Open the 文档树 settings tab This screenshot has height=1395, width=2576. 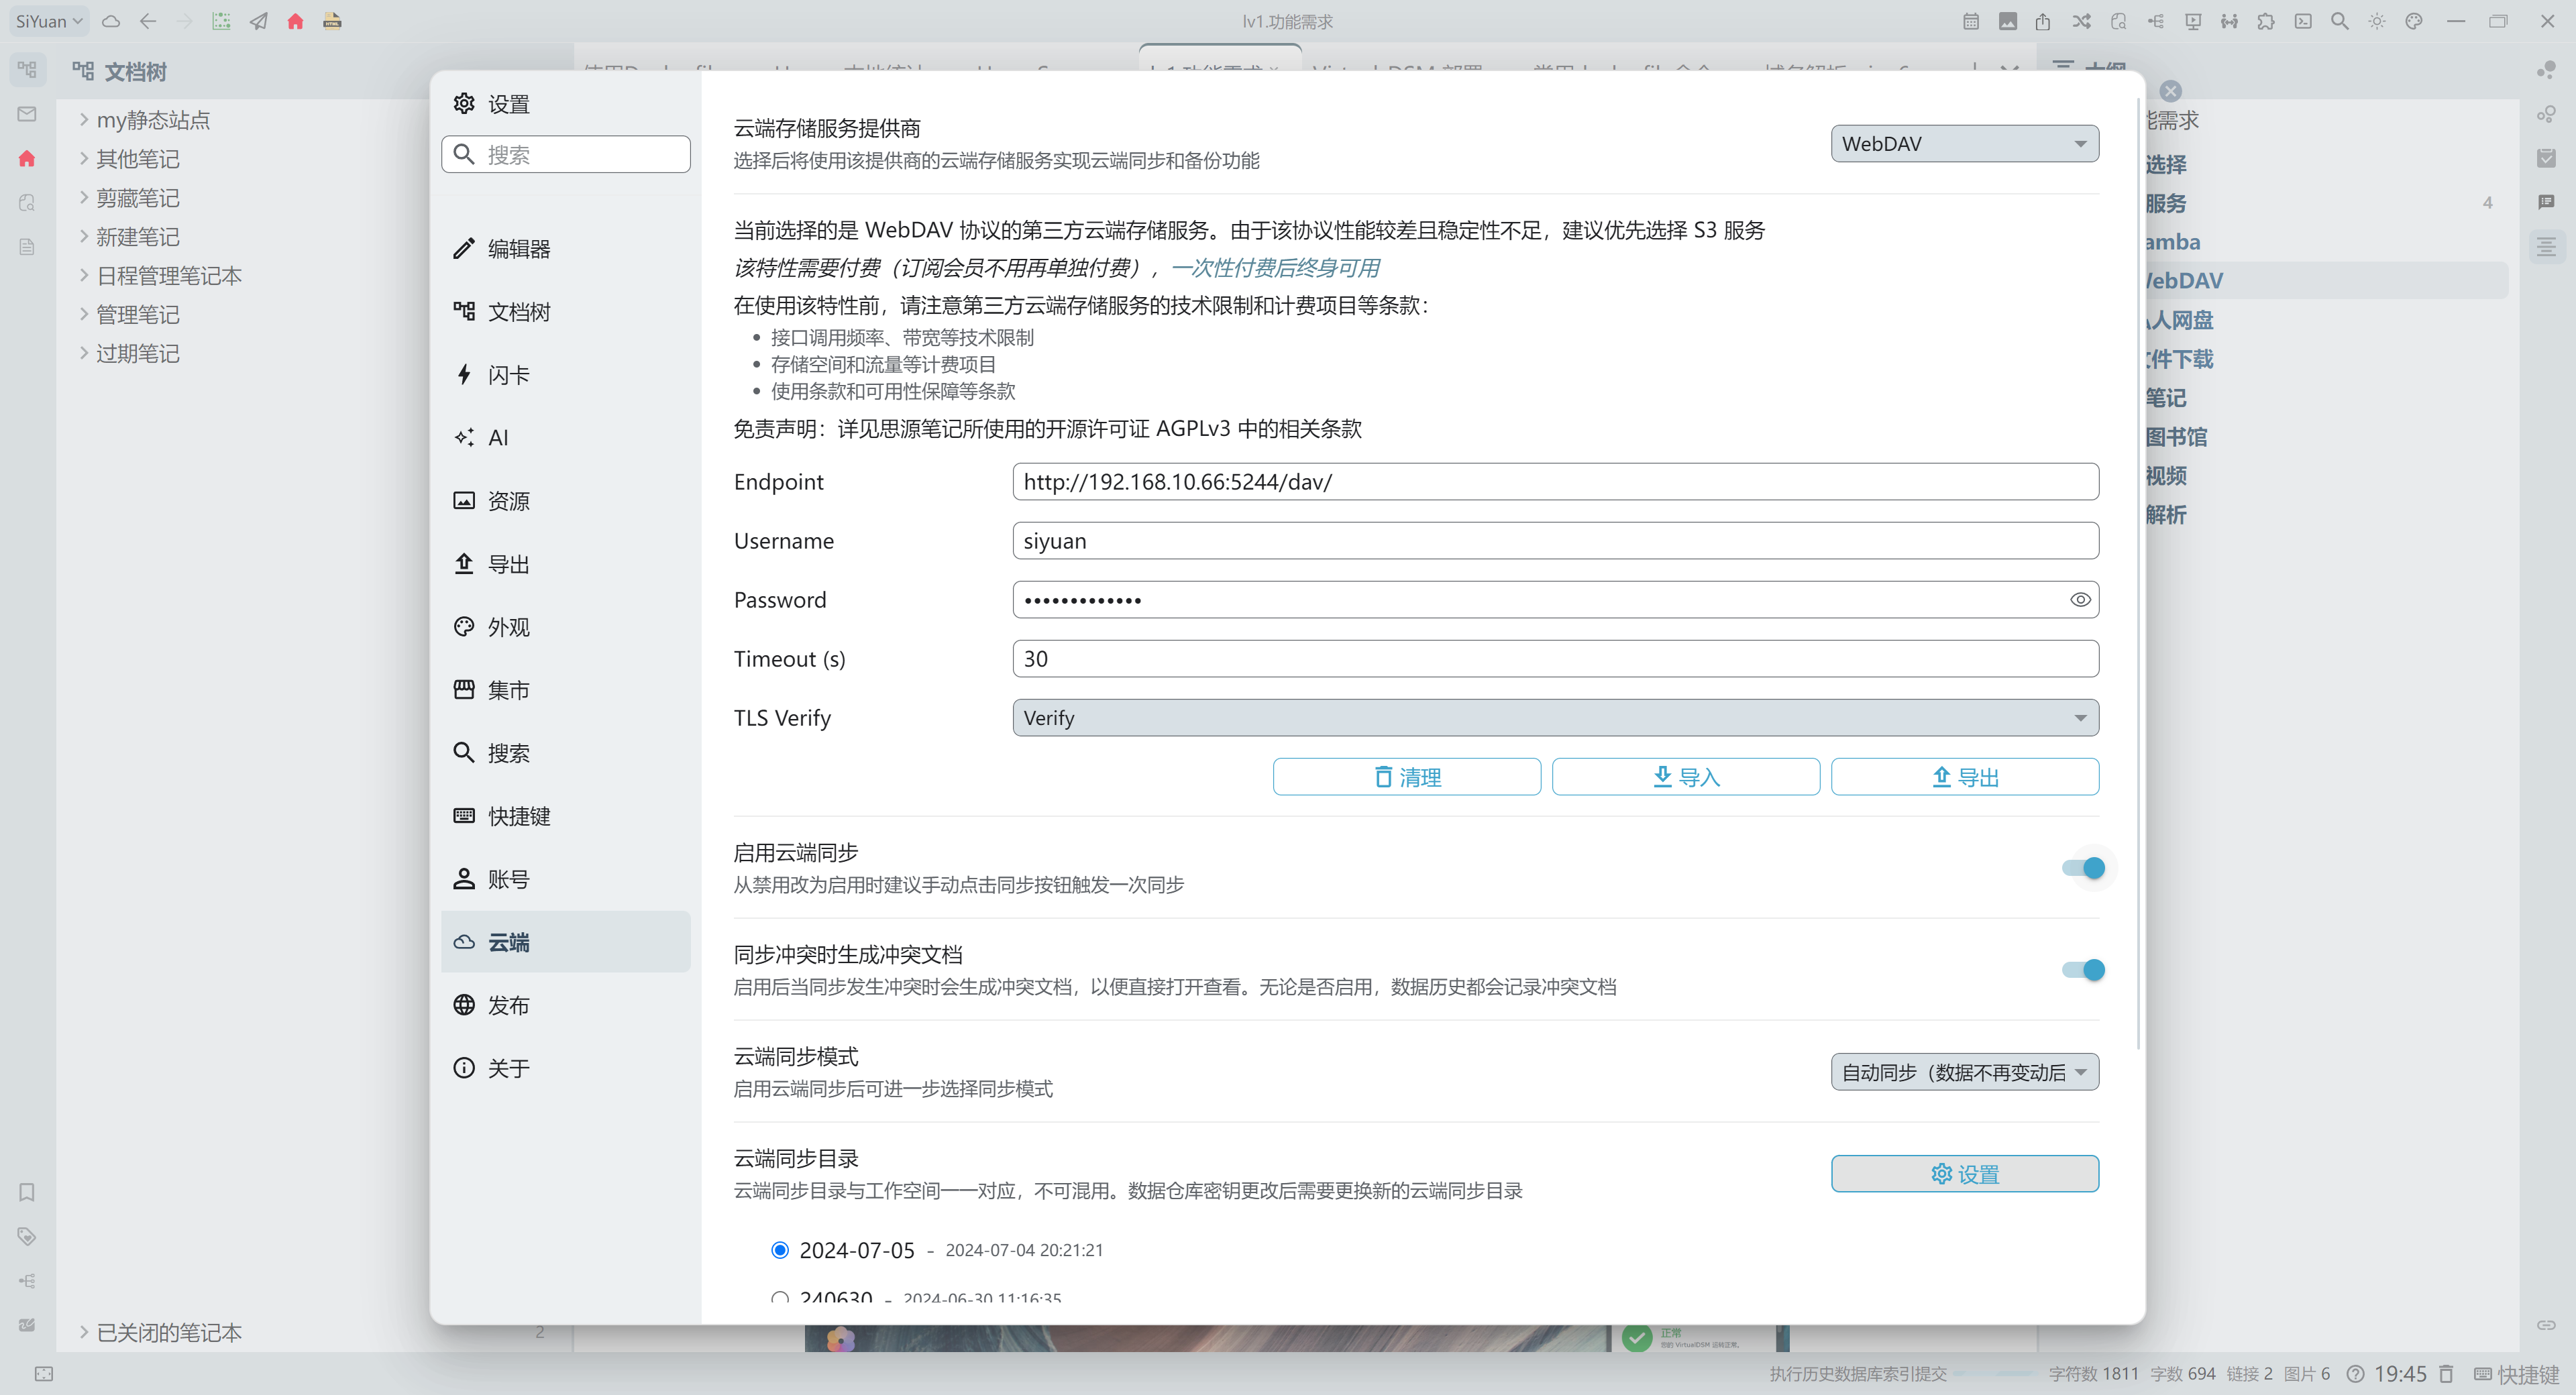click(x=565, y=312)
